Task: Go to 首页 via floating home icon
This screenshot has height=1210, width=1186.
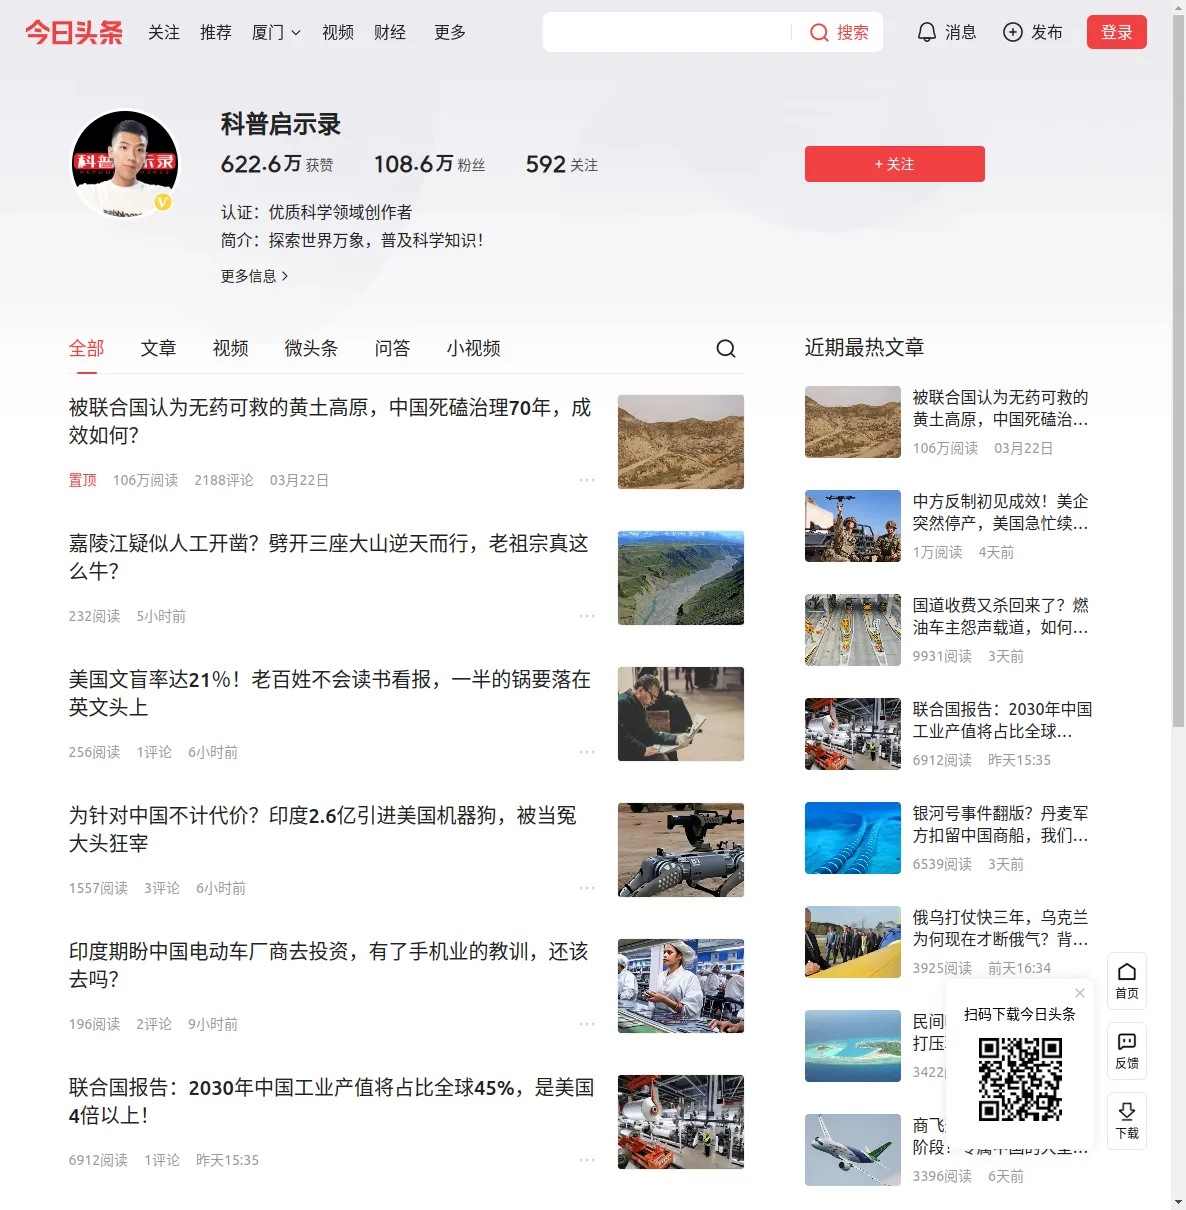Action: click(1127, 980)
